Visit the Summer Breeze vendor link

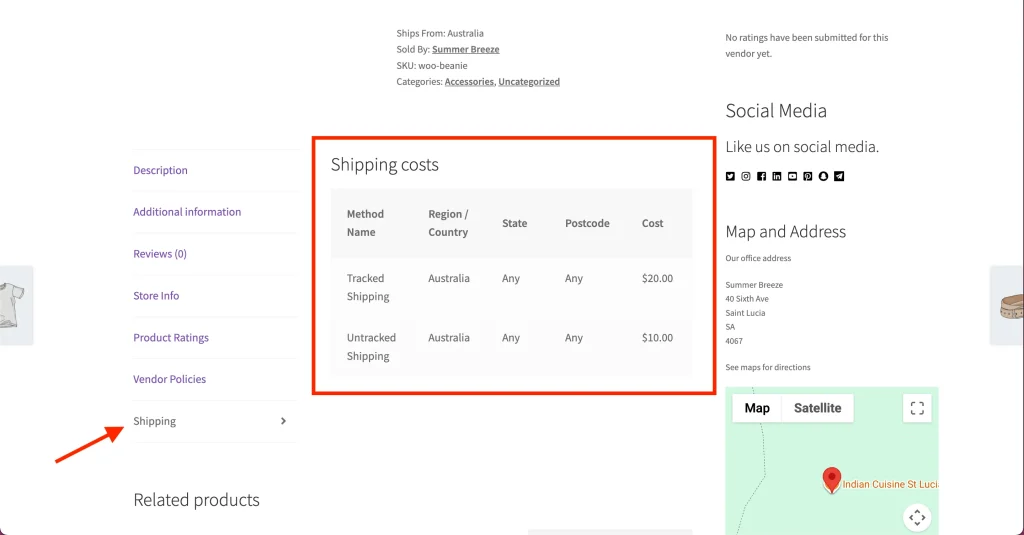(466, 50)
